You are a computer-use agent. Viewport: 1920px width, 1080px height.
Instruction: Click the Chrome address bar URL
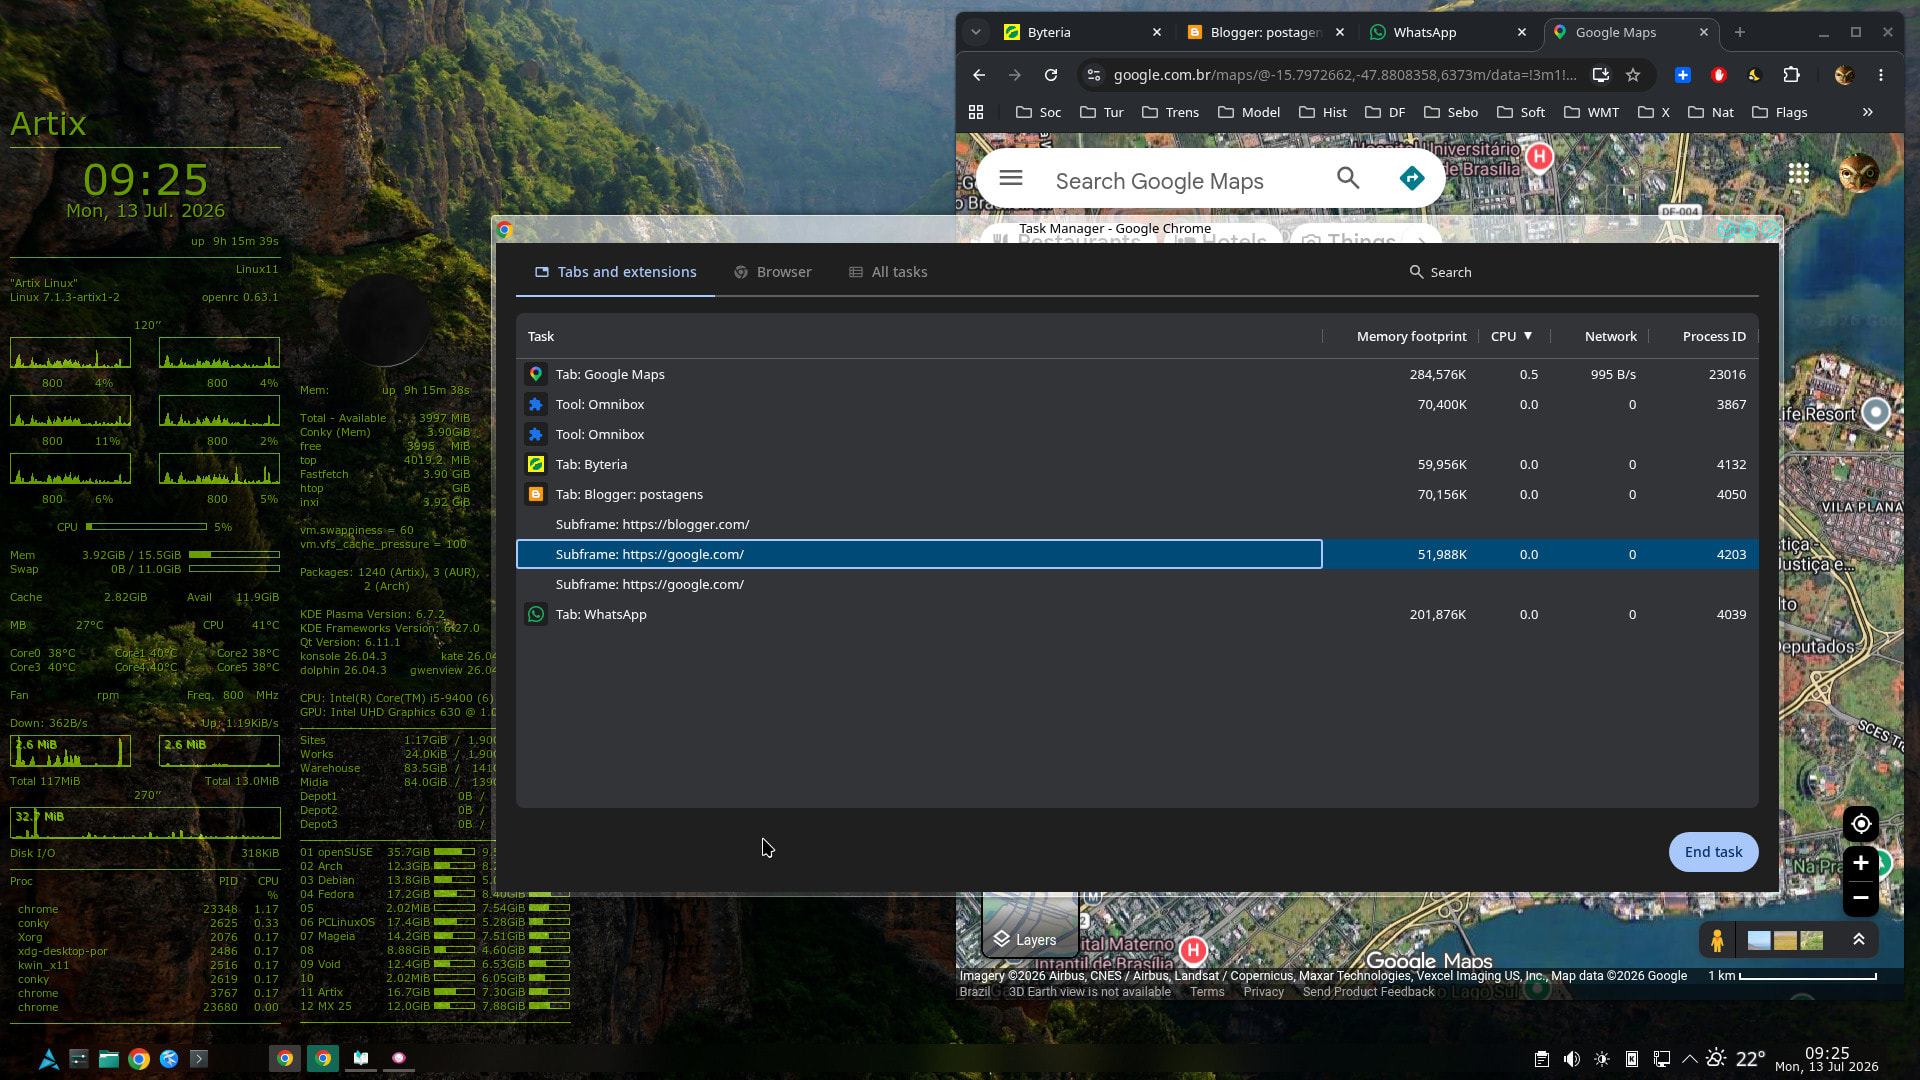click(1344, 75)
